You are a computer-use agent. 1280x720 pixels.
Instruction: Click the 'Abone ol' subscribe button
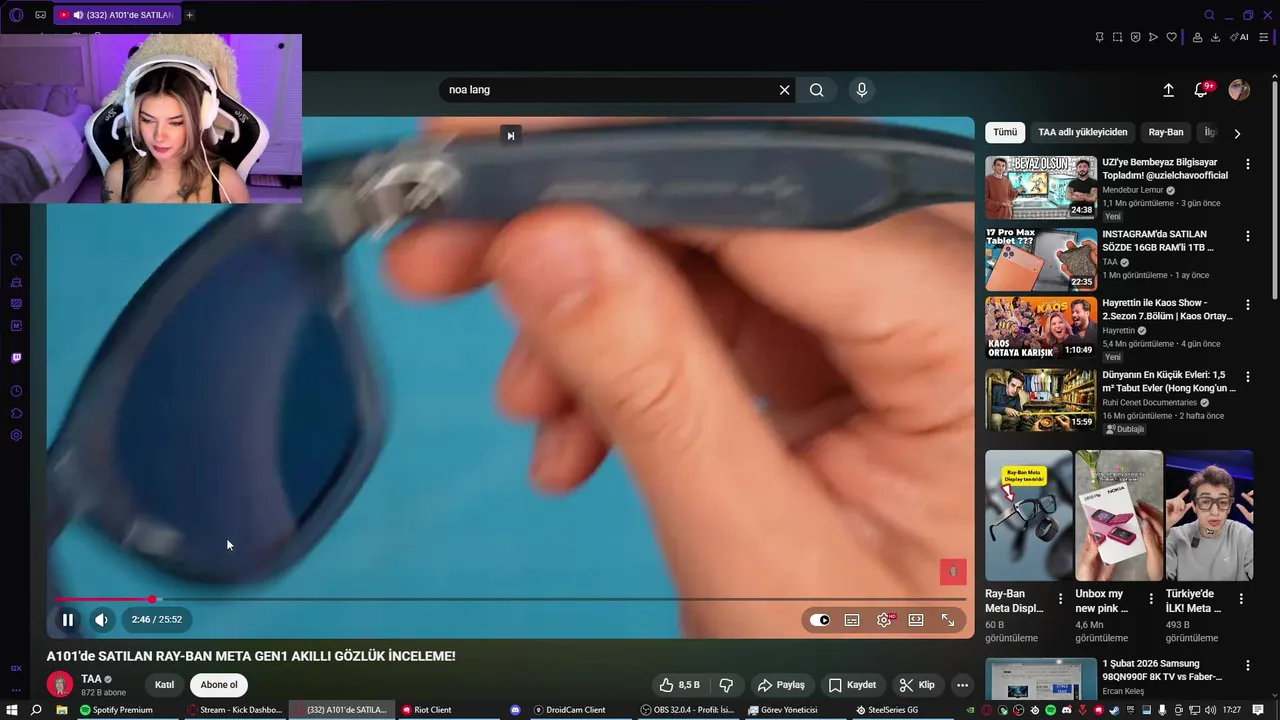coord(219,685)
